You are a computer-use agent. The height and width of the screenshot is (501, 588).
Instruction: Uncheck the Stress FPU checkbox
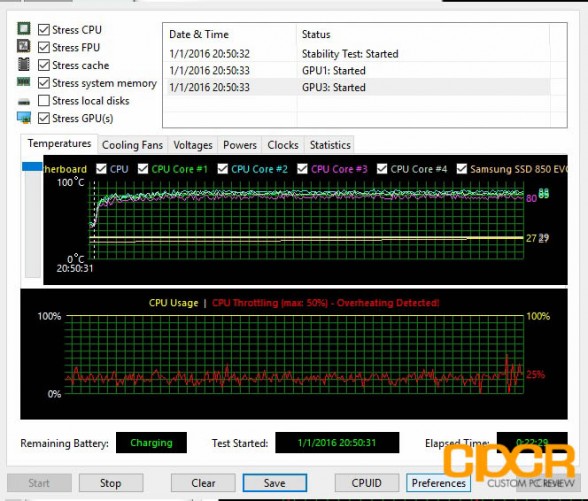pos(44,47)
